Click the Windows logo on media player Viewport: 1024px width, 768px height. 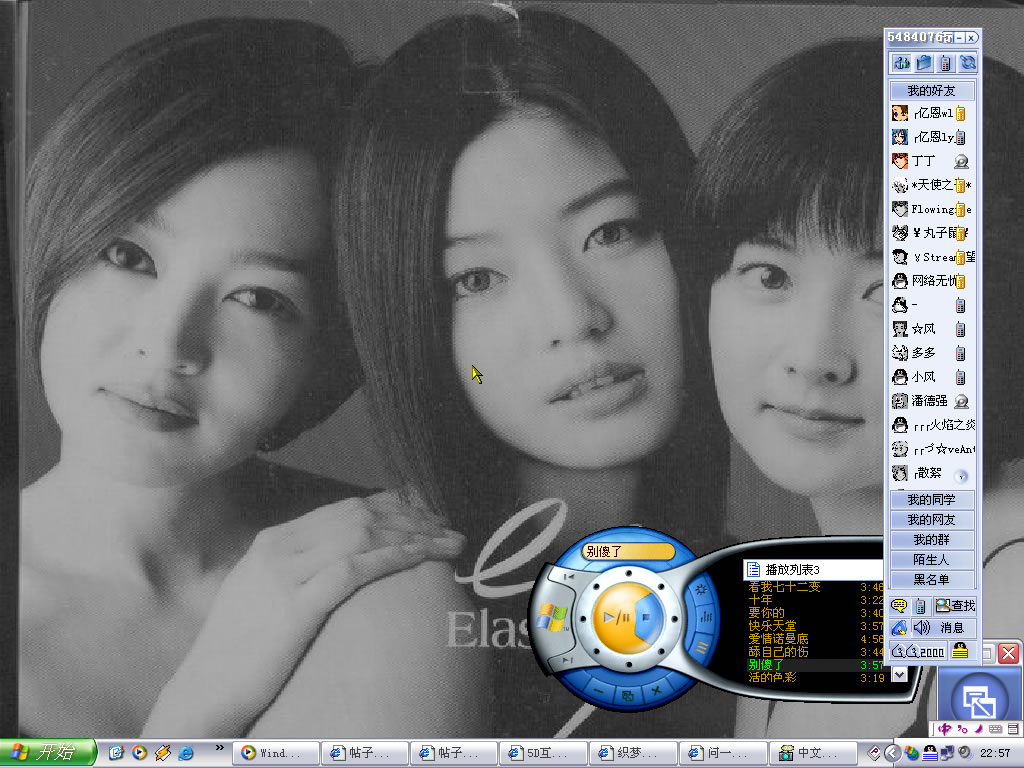[x=552, y=617]
